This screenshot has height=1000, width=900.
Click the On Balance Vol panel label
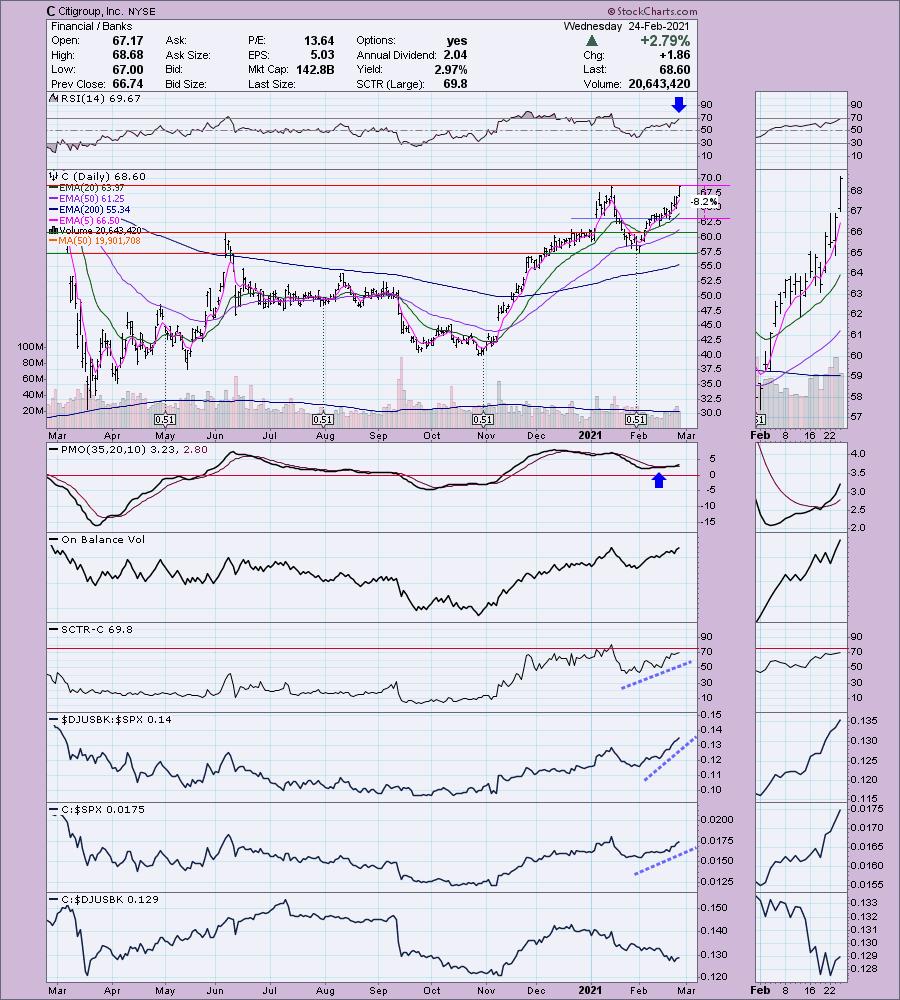103,539
